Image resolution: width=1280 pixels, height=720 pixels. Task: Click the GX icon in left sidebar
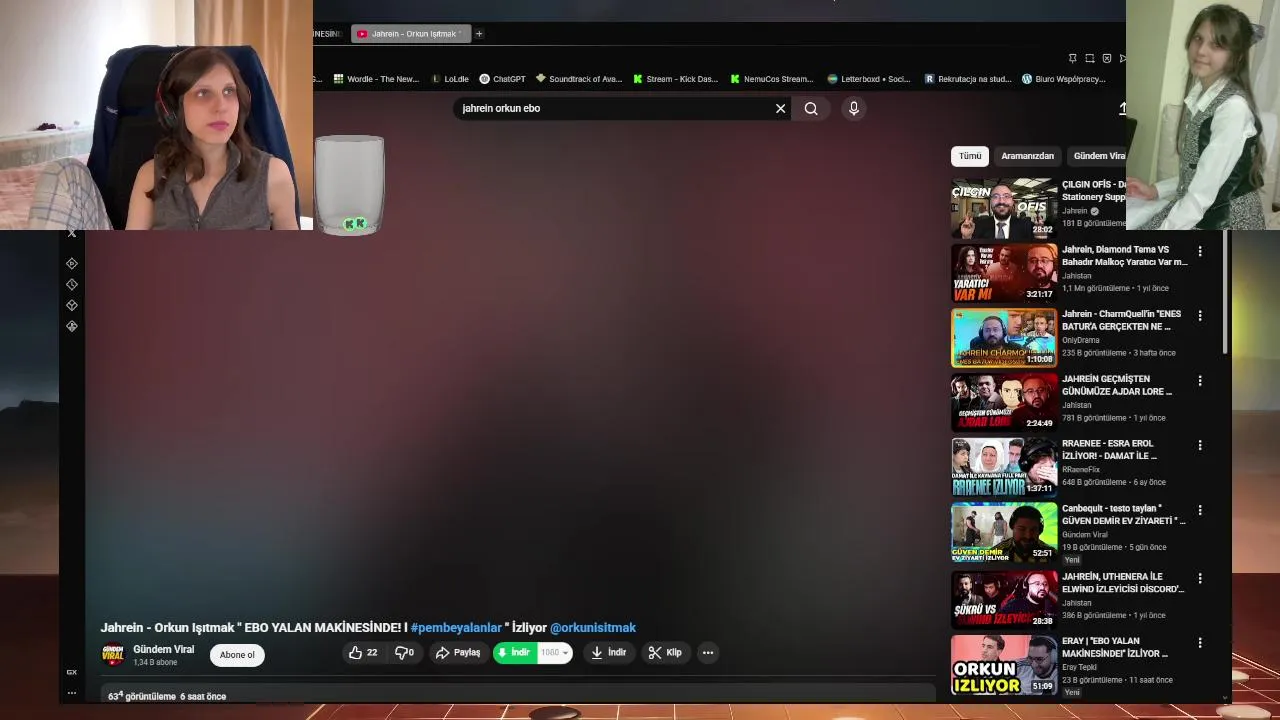72,672
